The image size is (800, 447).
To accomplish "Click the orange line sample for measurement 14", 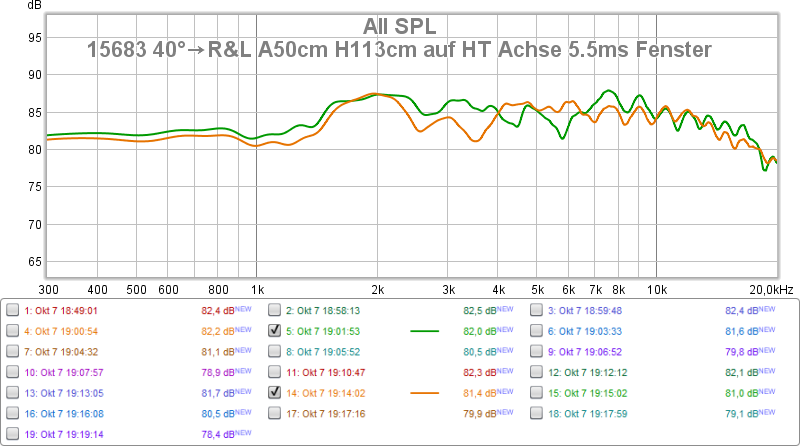I will [x=425, y=393].
